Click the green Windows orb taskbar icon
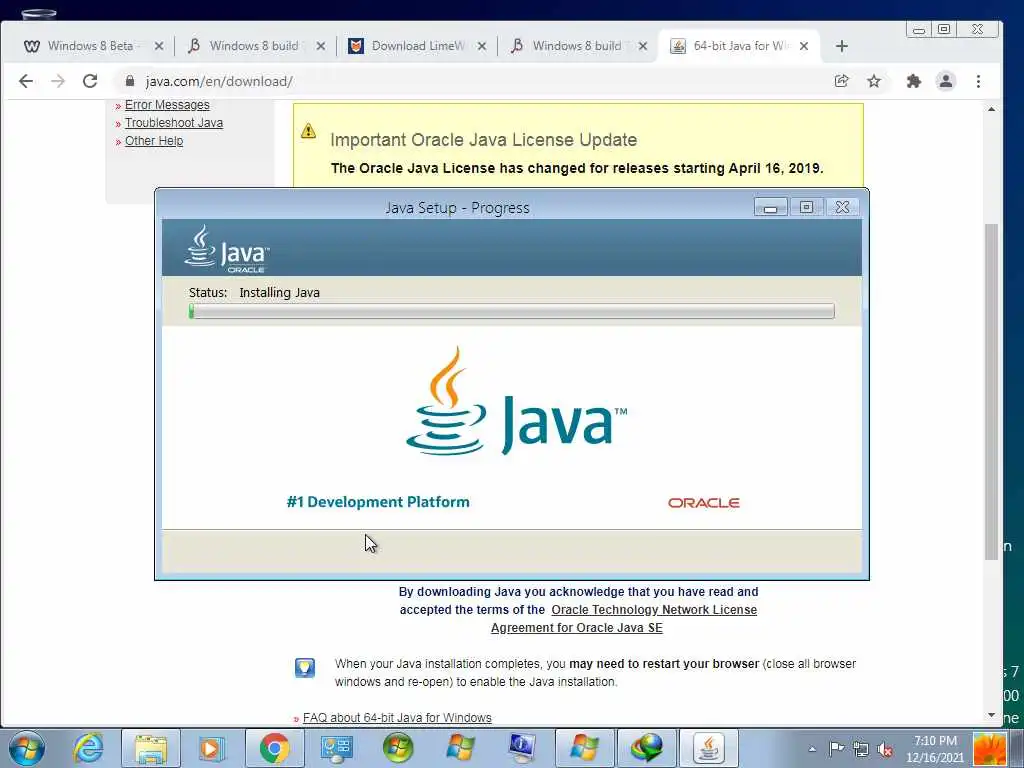This screenshot has width=1024, height=768. 398,748
